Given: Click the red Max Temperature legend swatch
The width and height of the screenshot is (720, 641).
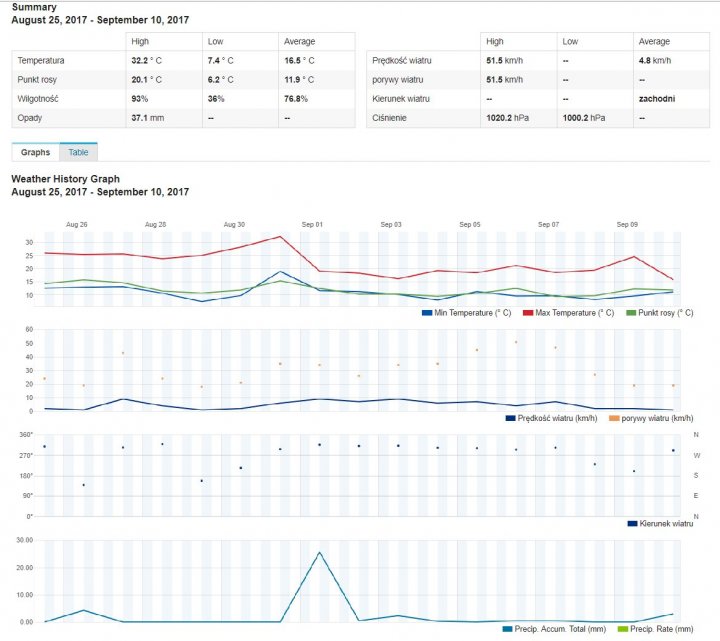Looking at the screenshot, I should 529,313.
